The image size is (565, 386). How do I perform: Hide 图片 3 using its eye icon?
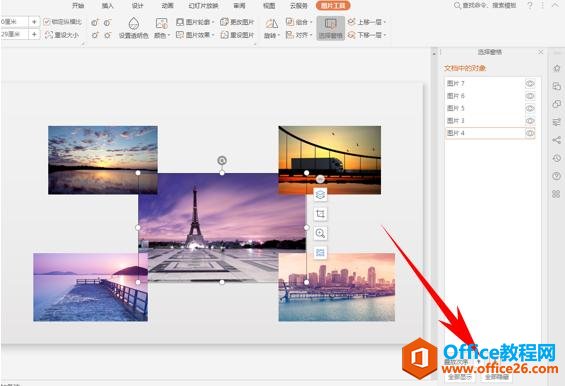click(x=530, y=120)
